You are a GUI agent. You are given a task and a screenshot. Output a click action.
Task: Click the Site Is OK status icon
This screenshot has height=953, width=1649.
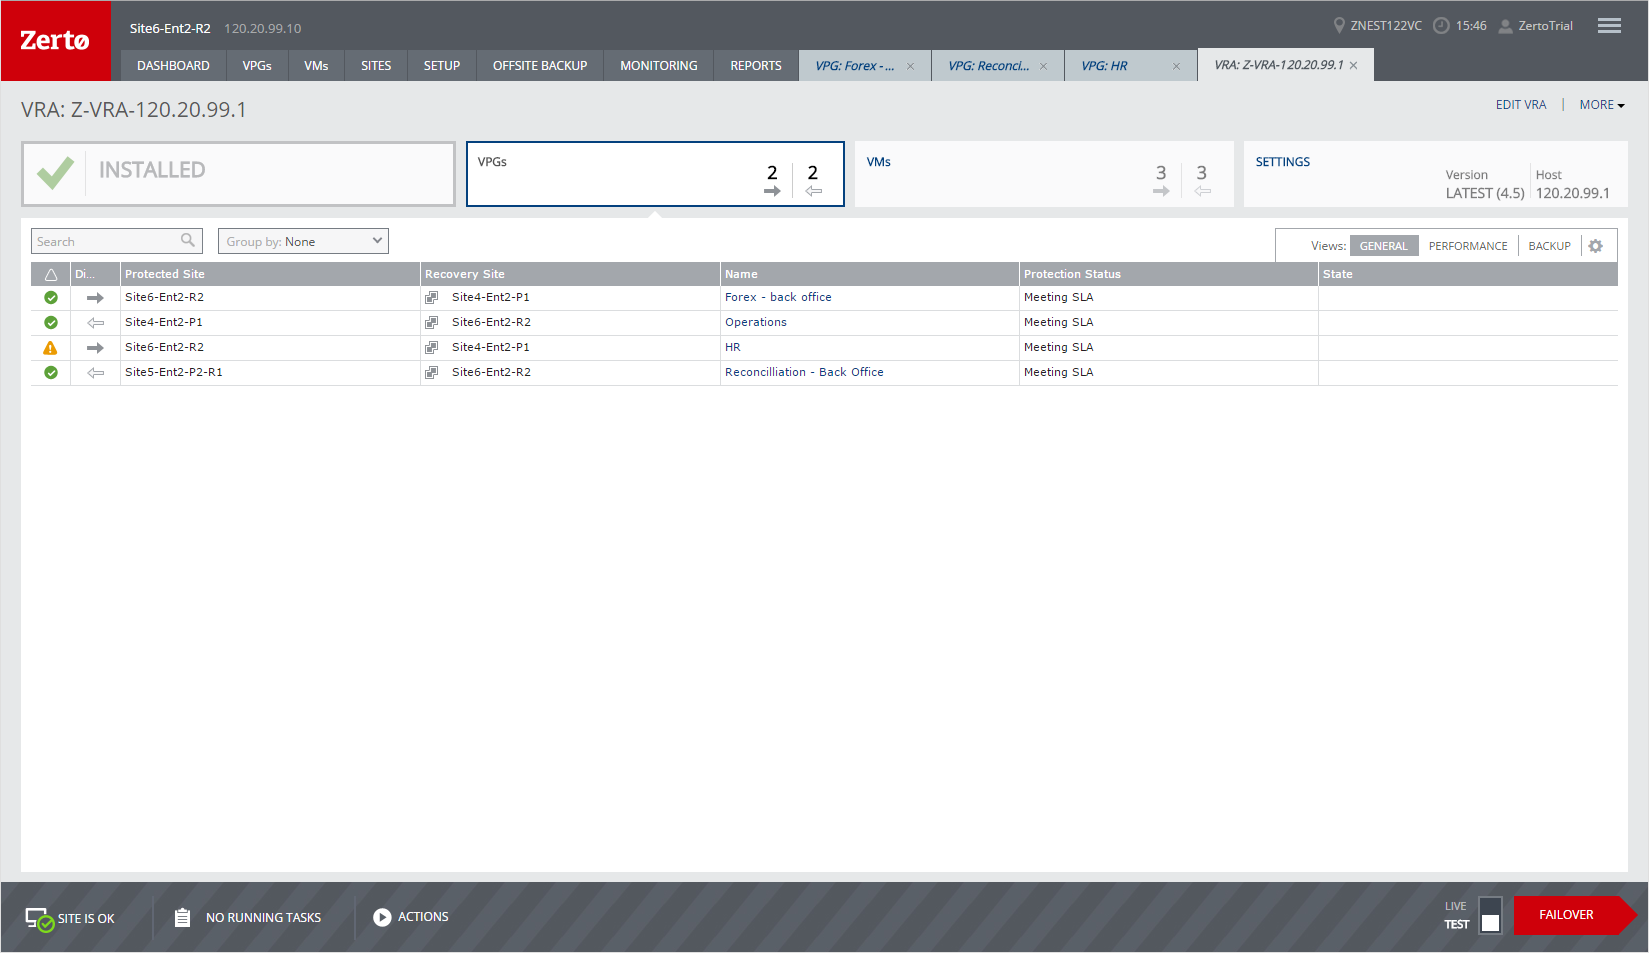coord(40,919)
